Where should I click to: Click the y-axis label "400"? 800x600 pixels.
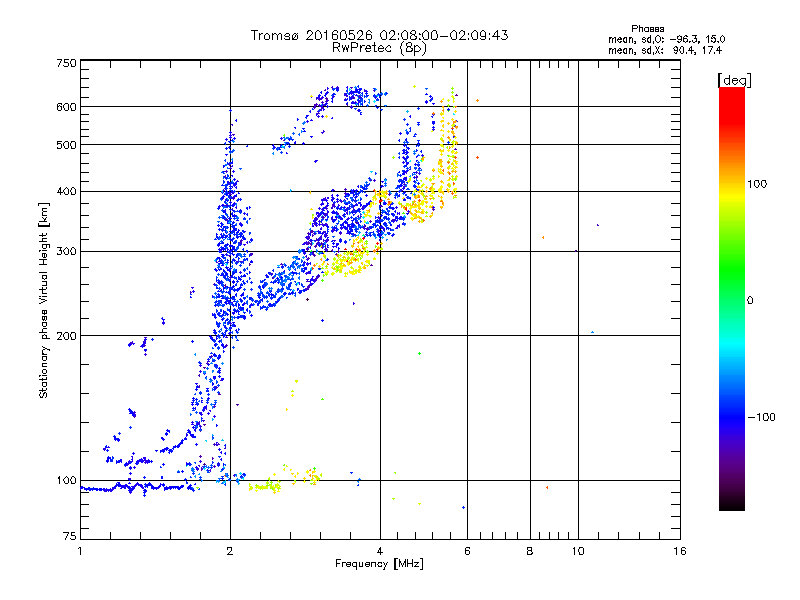tap(66, 192)
